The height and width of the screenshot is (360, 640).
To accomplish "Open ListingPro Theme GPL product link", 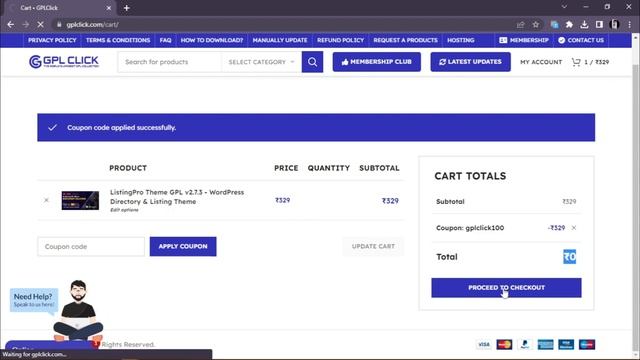I will point(177,197).
